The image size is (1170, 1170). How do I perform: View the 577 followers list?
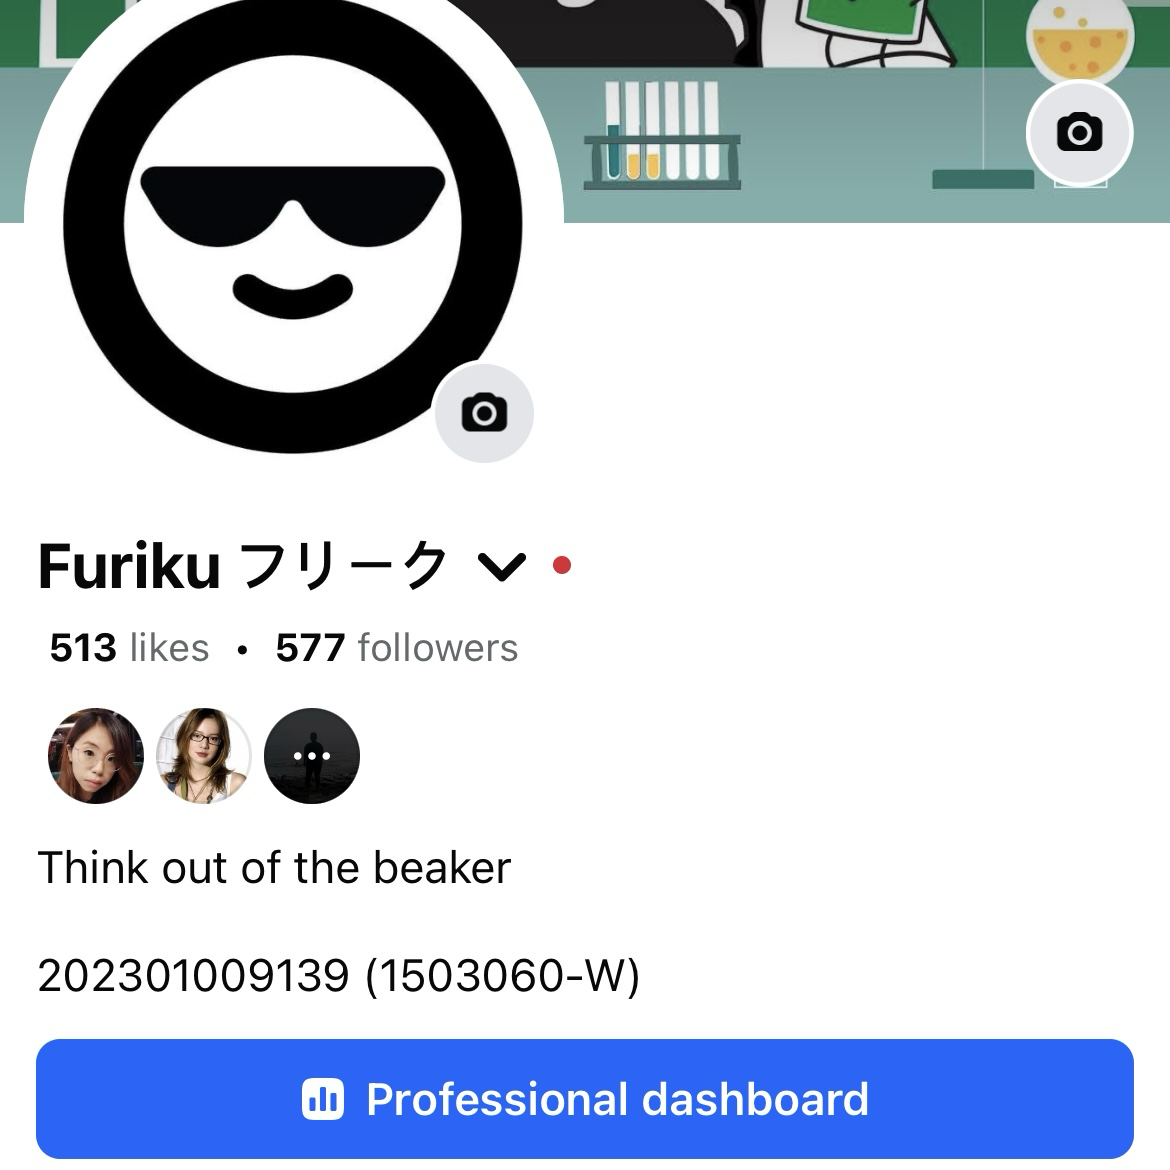(397, 647)
